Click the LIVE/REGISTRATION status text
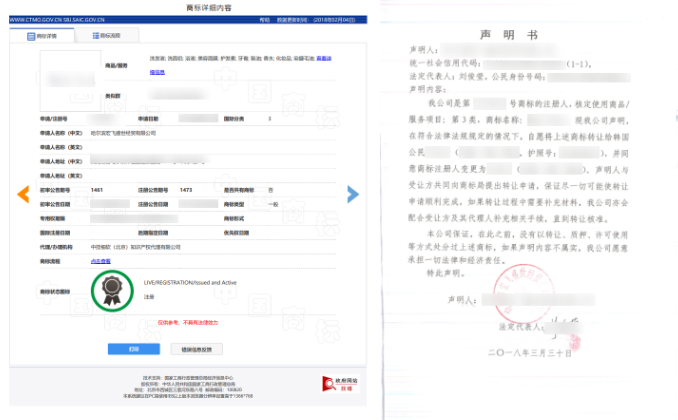678x420 pixels. [x=190, y=283]
